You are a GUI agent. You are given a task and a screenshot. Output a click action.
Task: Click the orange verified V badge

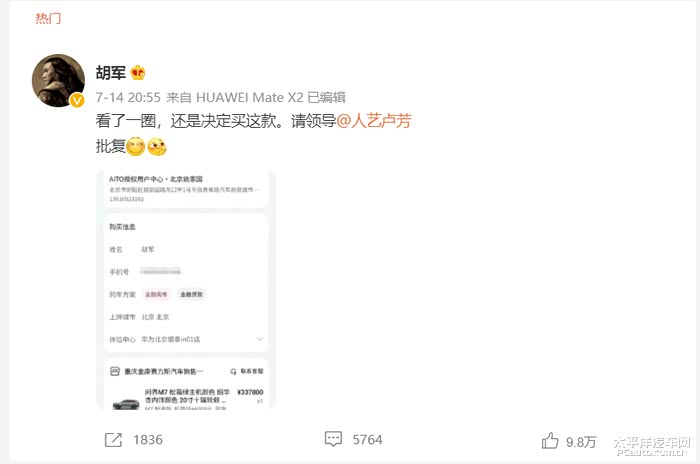click(x=77, y=100)
